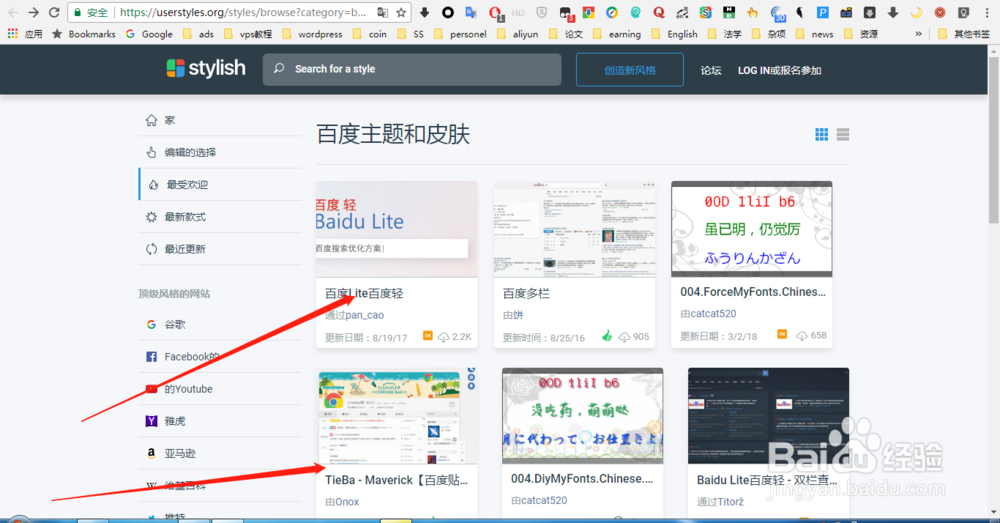Click Facebook icon in sidebar
Screen dimensions: 1000x523
pyautogui.click(x=151, y=357)
